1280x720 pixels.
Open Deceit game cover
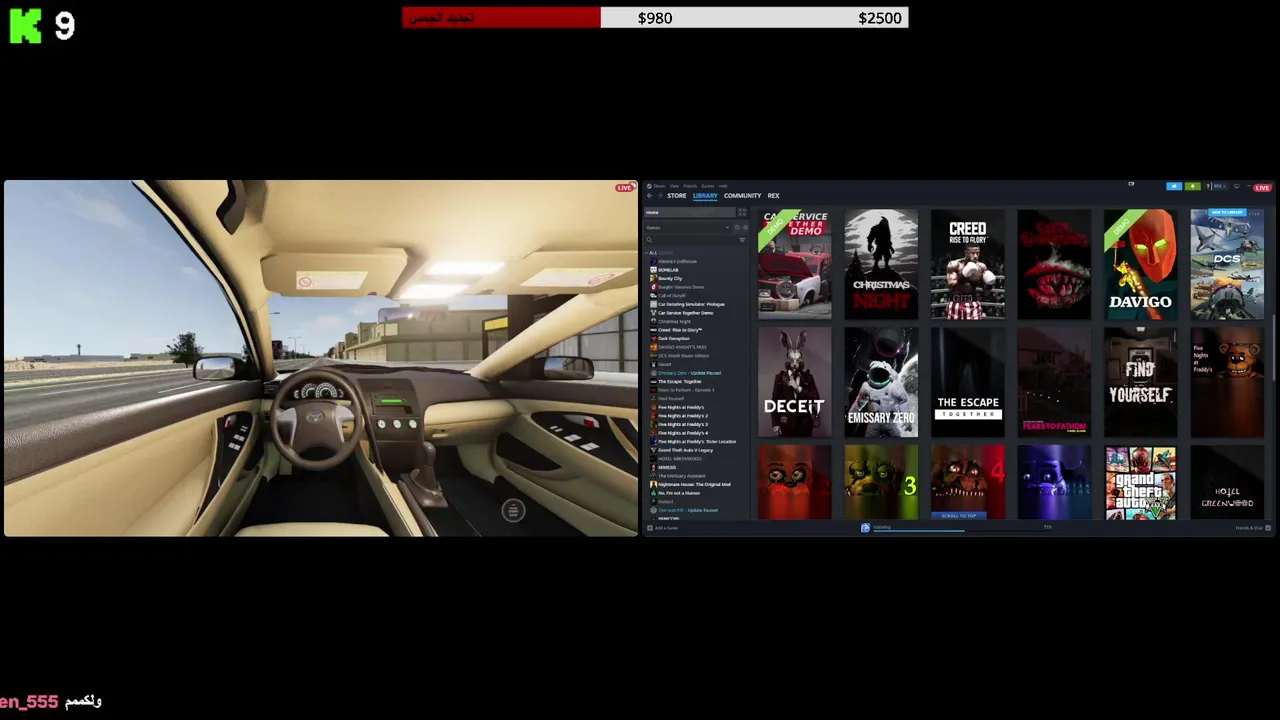point(794,382)
